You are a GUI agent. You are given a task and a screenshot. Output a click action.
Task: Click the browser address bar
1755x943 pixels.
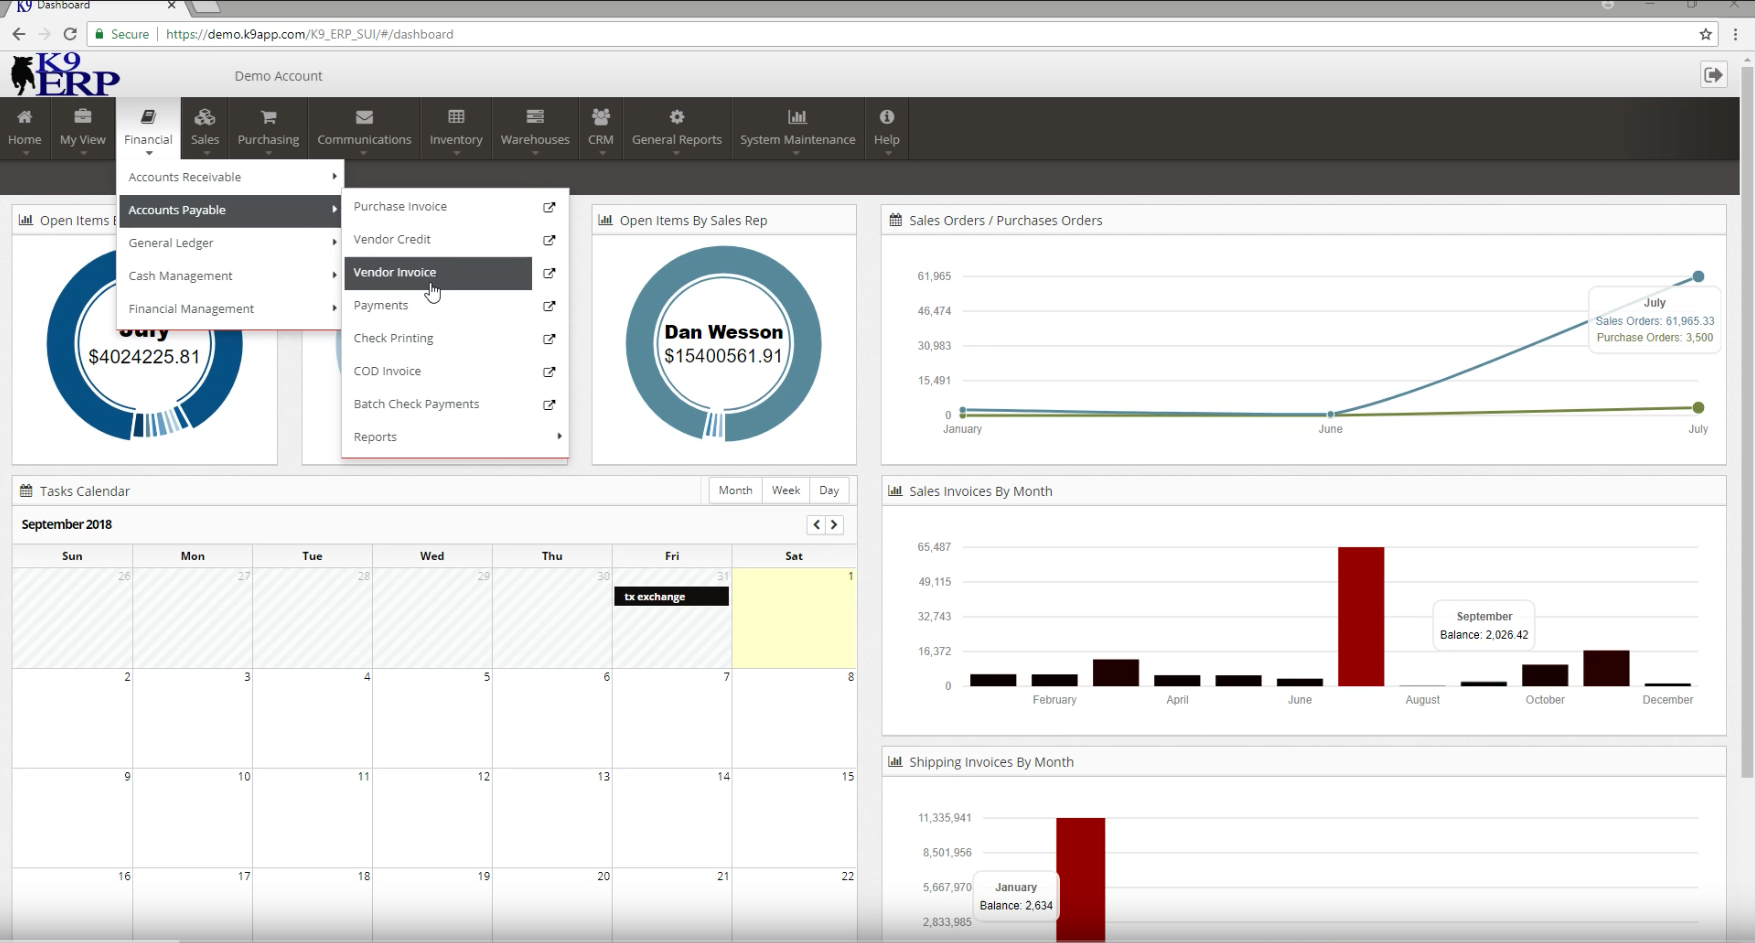(900, 34)
